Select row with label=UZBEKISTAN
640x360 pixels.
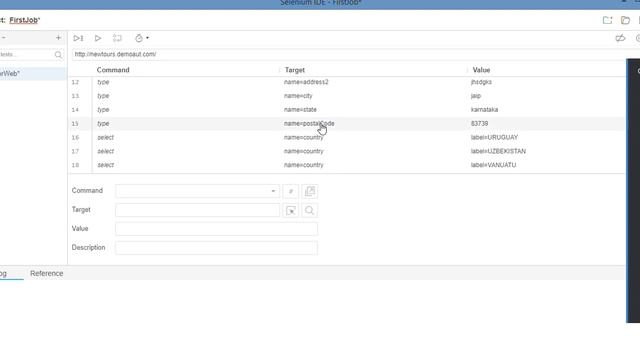pyautogui.click(x=347, y=151)
